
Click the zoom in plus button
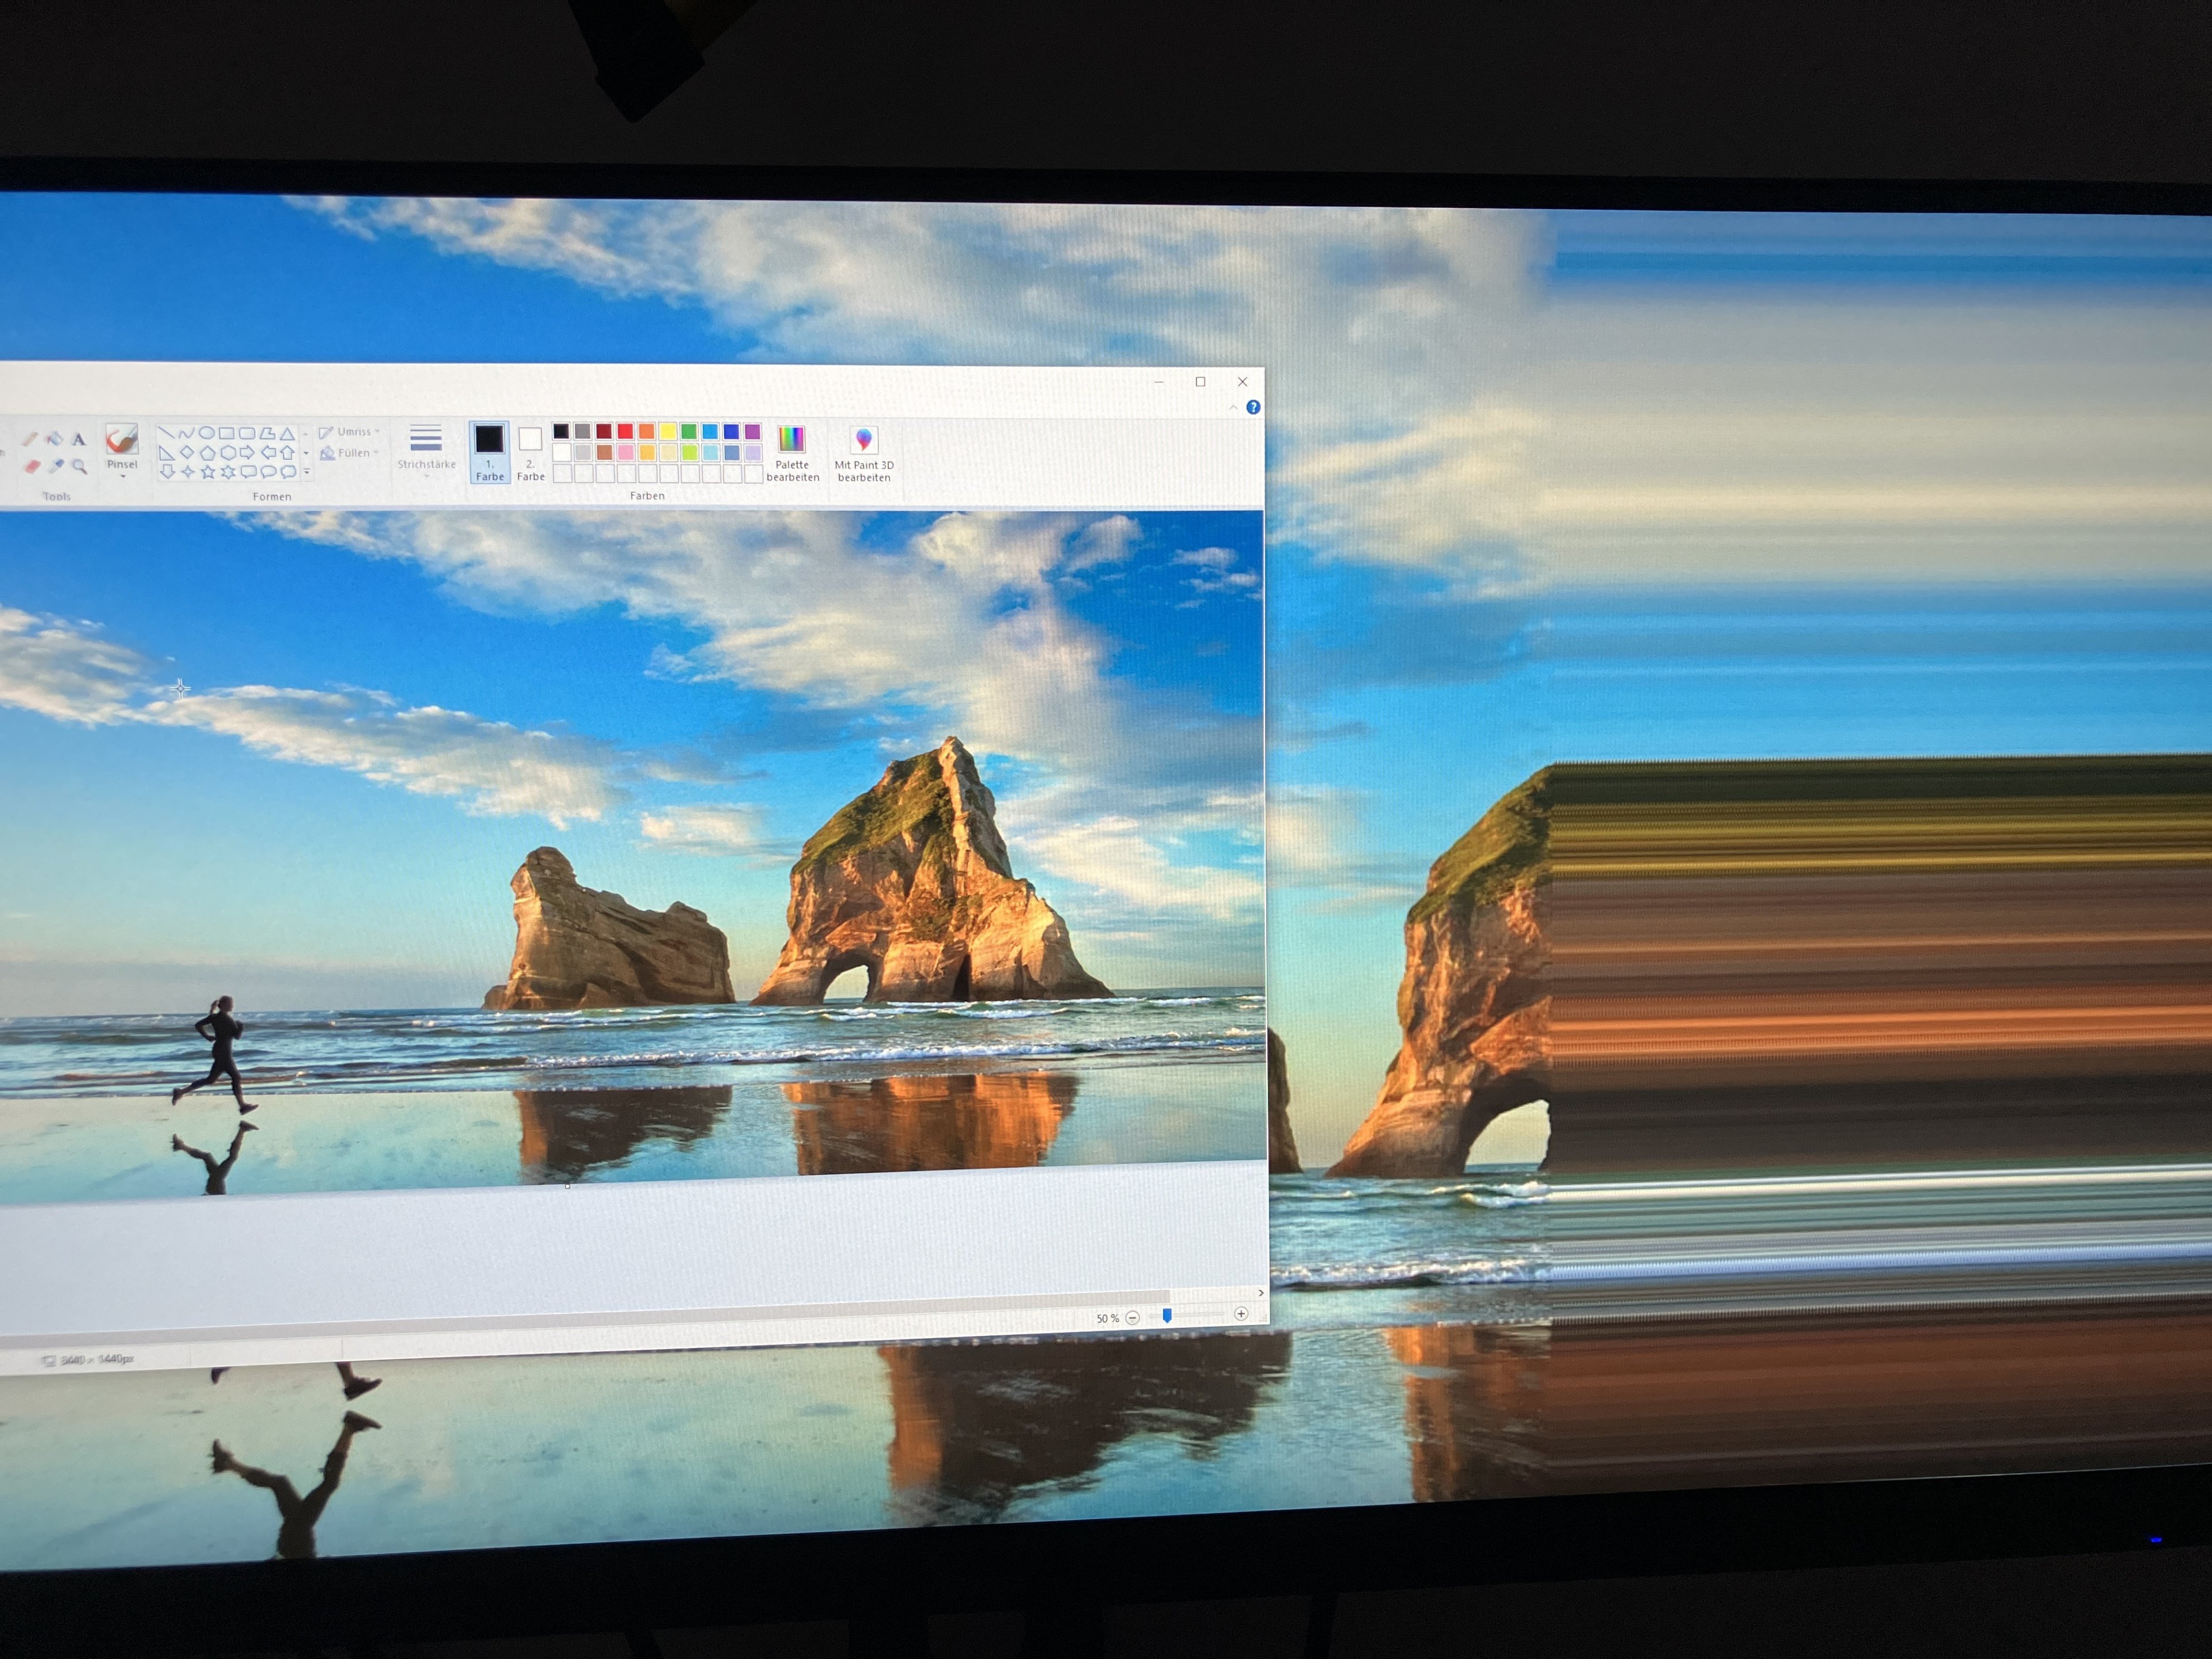click(1241, 1314)
